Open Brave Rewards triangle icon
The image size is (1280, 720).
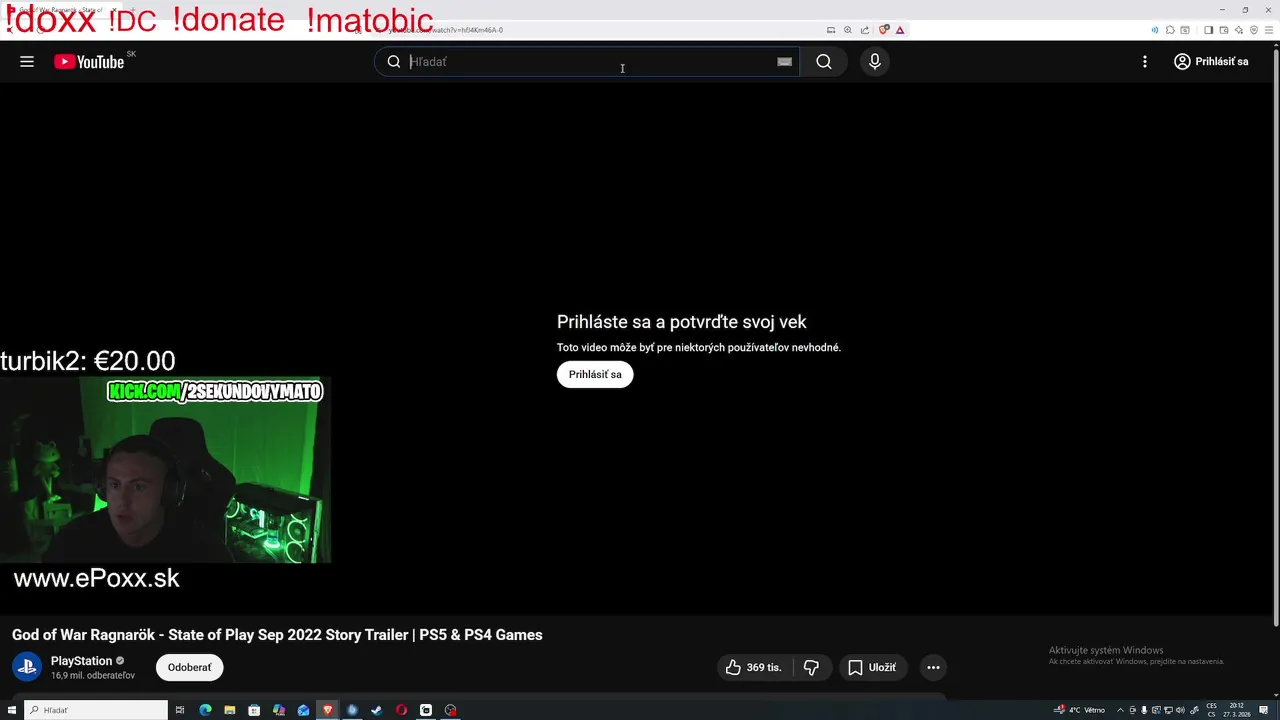point(900,30)
